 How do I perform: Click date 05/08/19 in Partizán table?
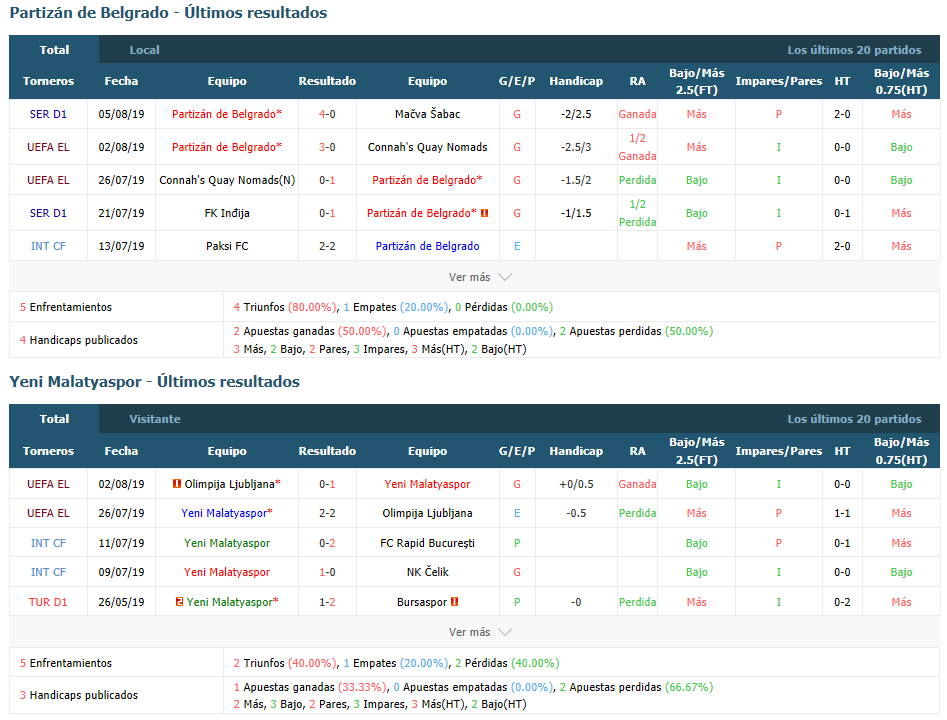click(121, 114)
